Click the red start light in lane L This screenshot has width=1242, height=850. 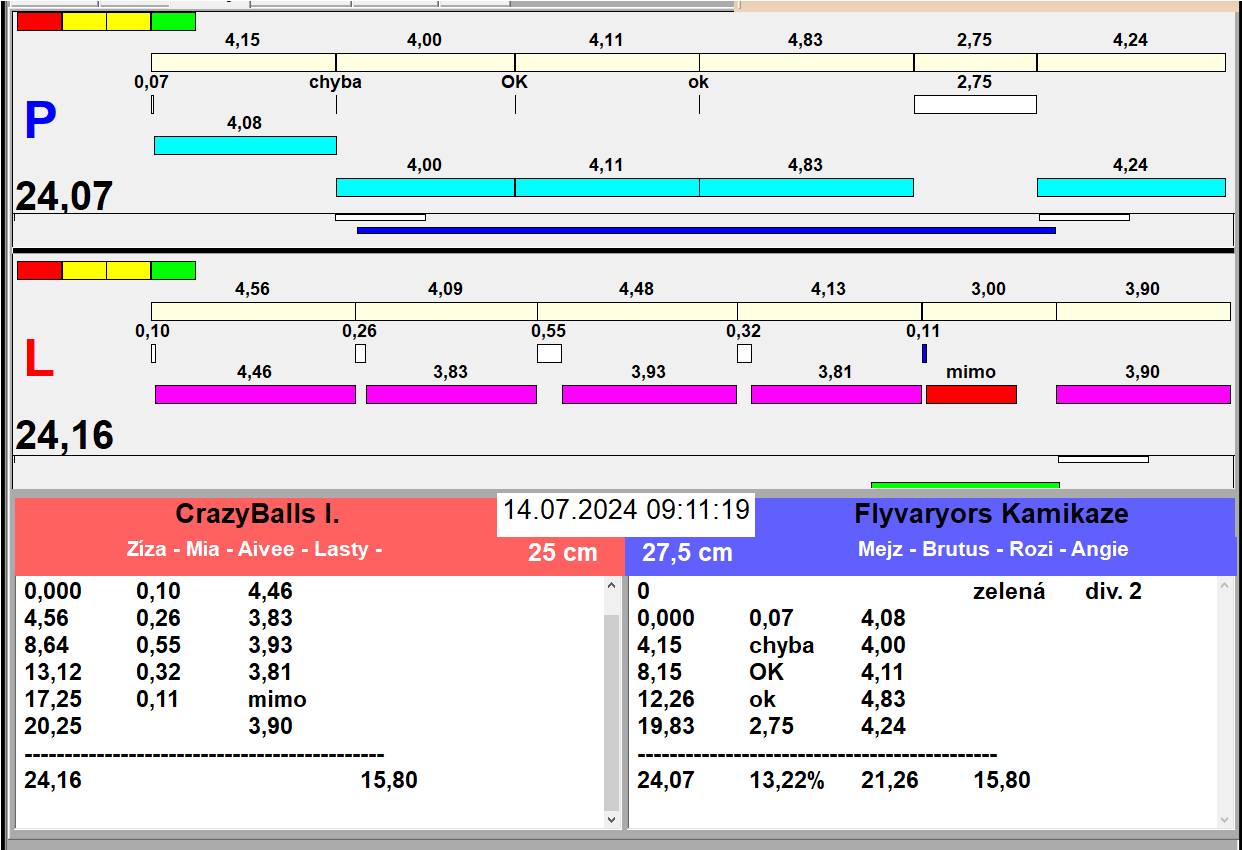(x=39, y=270)
